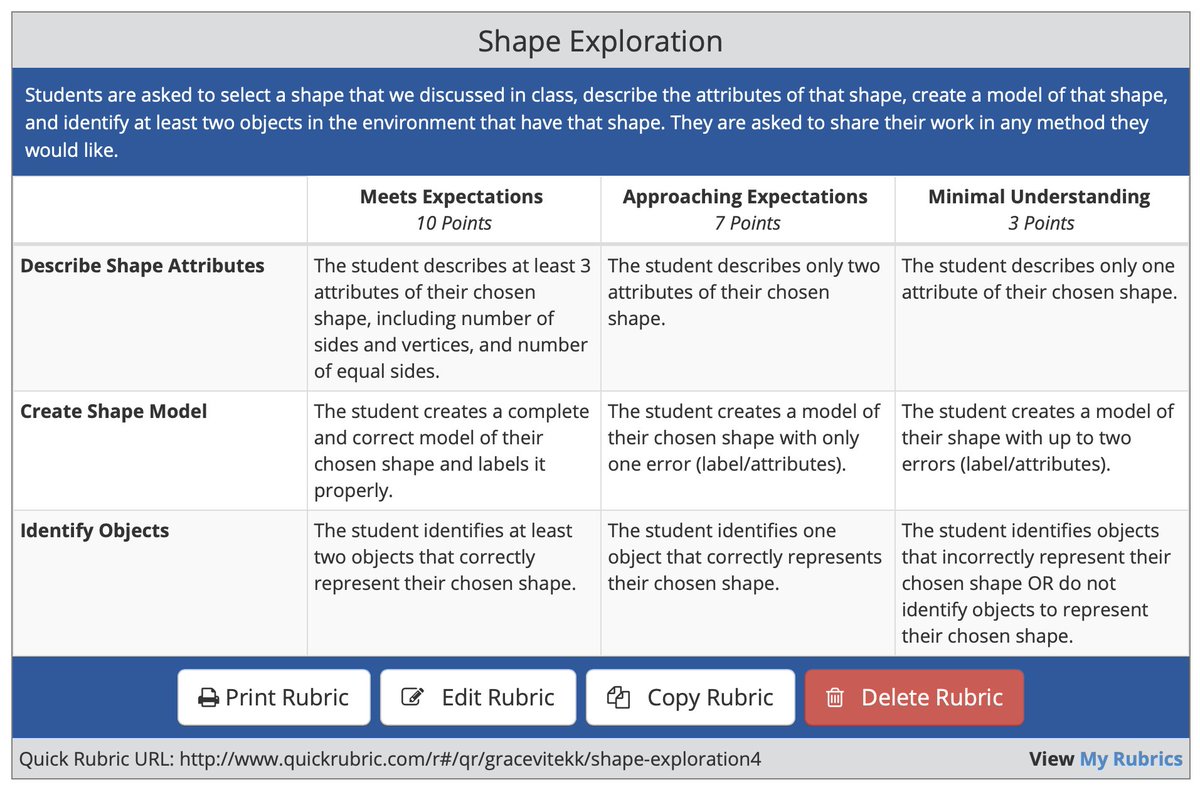The width and height of the screenshot is (1200, 787).
Task: Click the Print Rubric button label
Action: (287, 698)
